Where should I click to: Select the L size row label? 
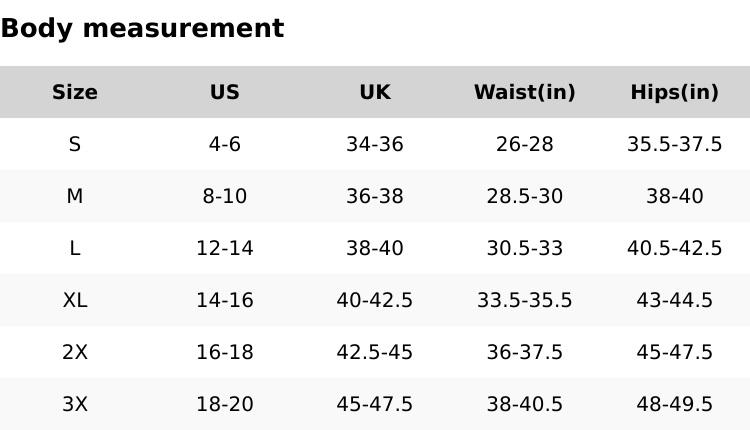tap(75, 249)
